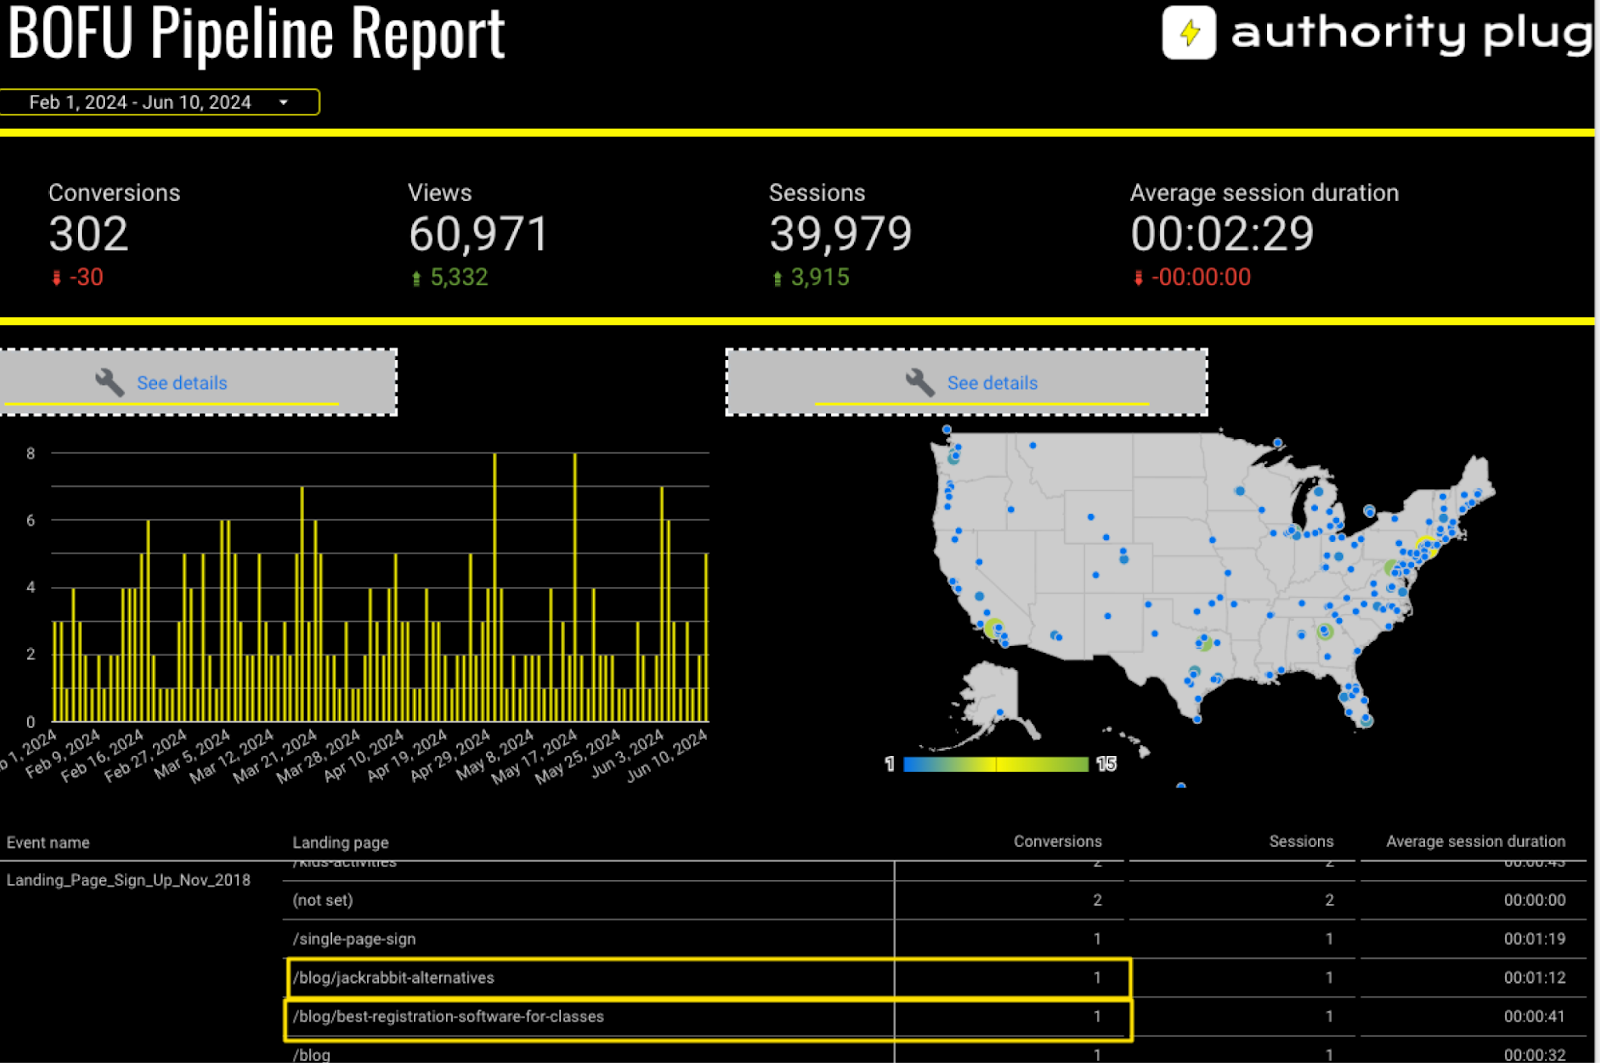This screenshot has height=1063, width=1600.
Task: Click the Landing_Page_Sign_Up_Nov_2018 event name
Action: [x=128, y=880]
